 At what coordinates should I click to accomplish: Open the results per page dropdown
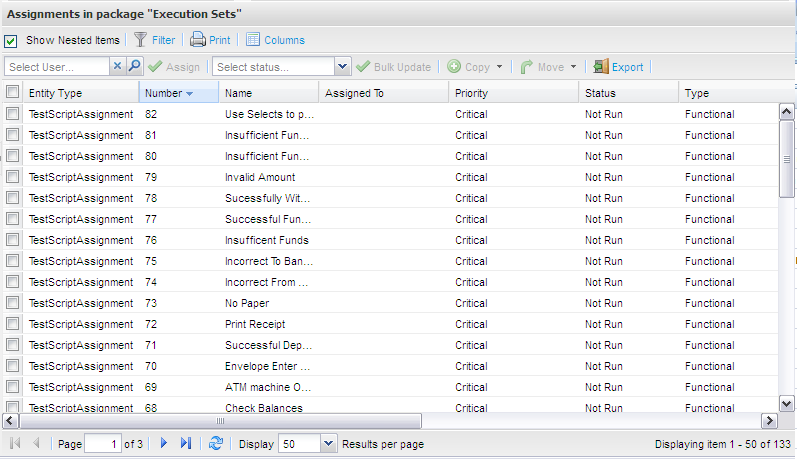pos(329,443)
